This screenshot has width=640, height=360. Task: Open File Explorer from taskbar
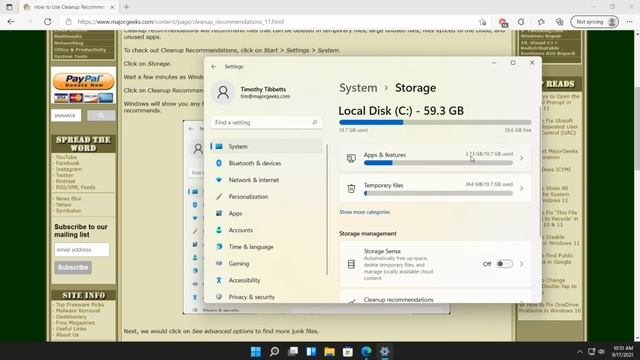tap(329, 351)
